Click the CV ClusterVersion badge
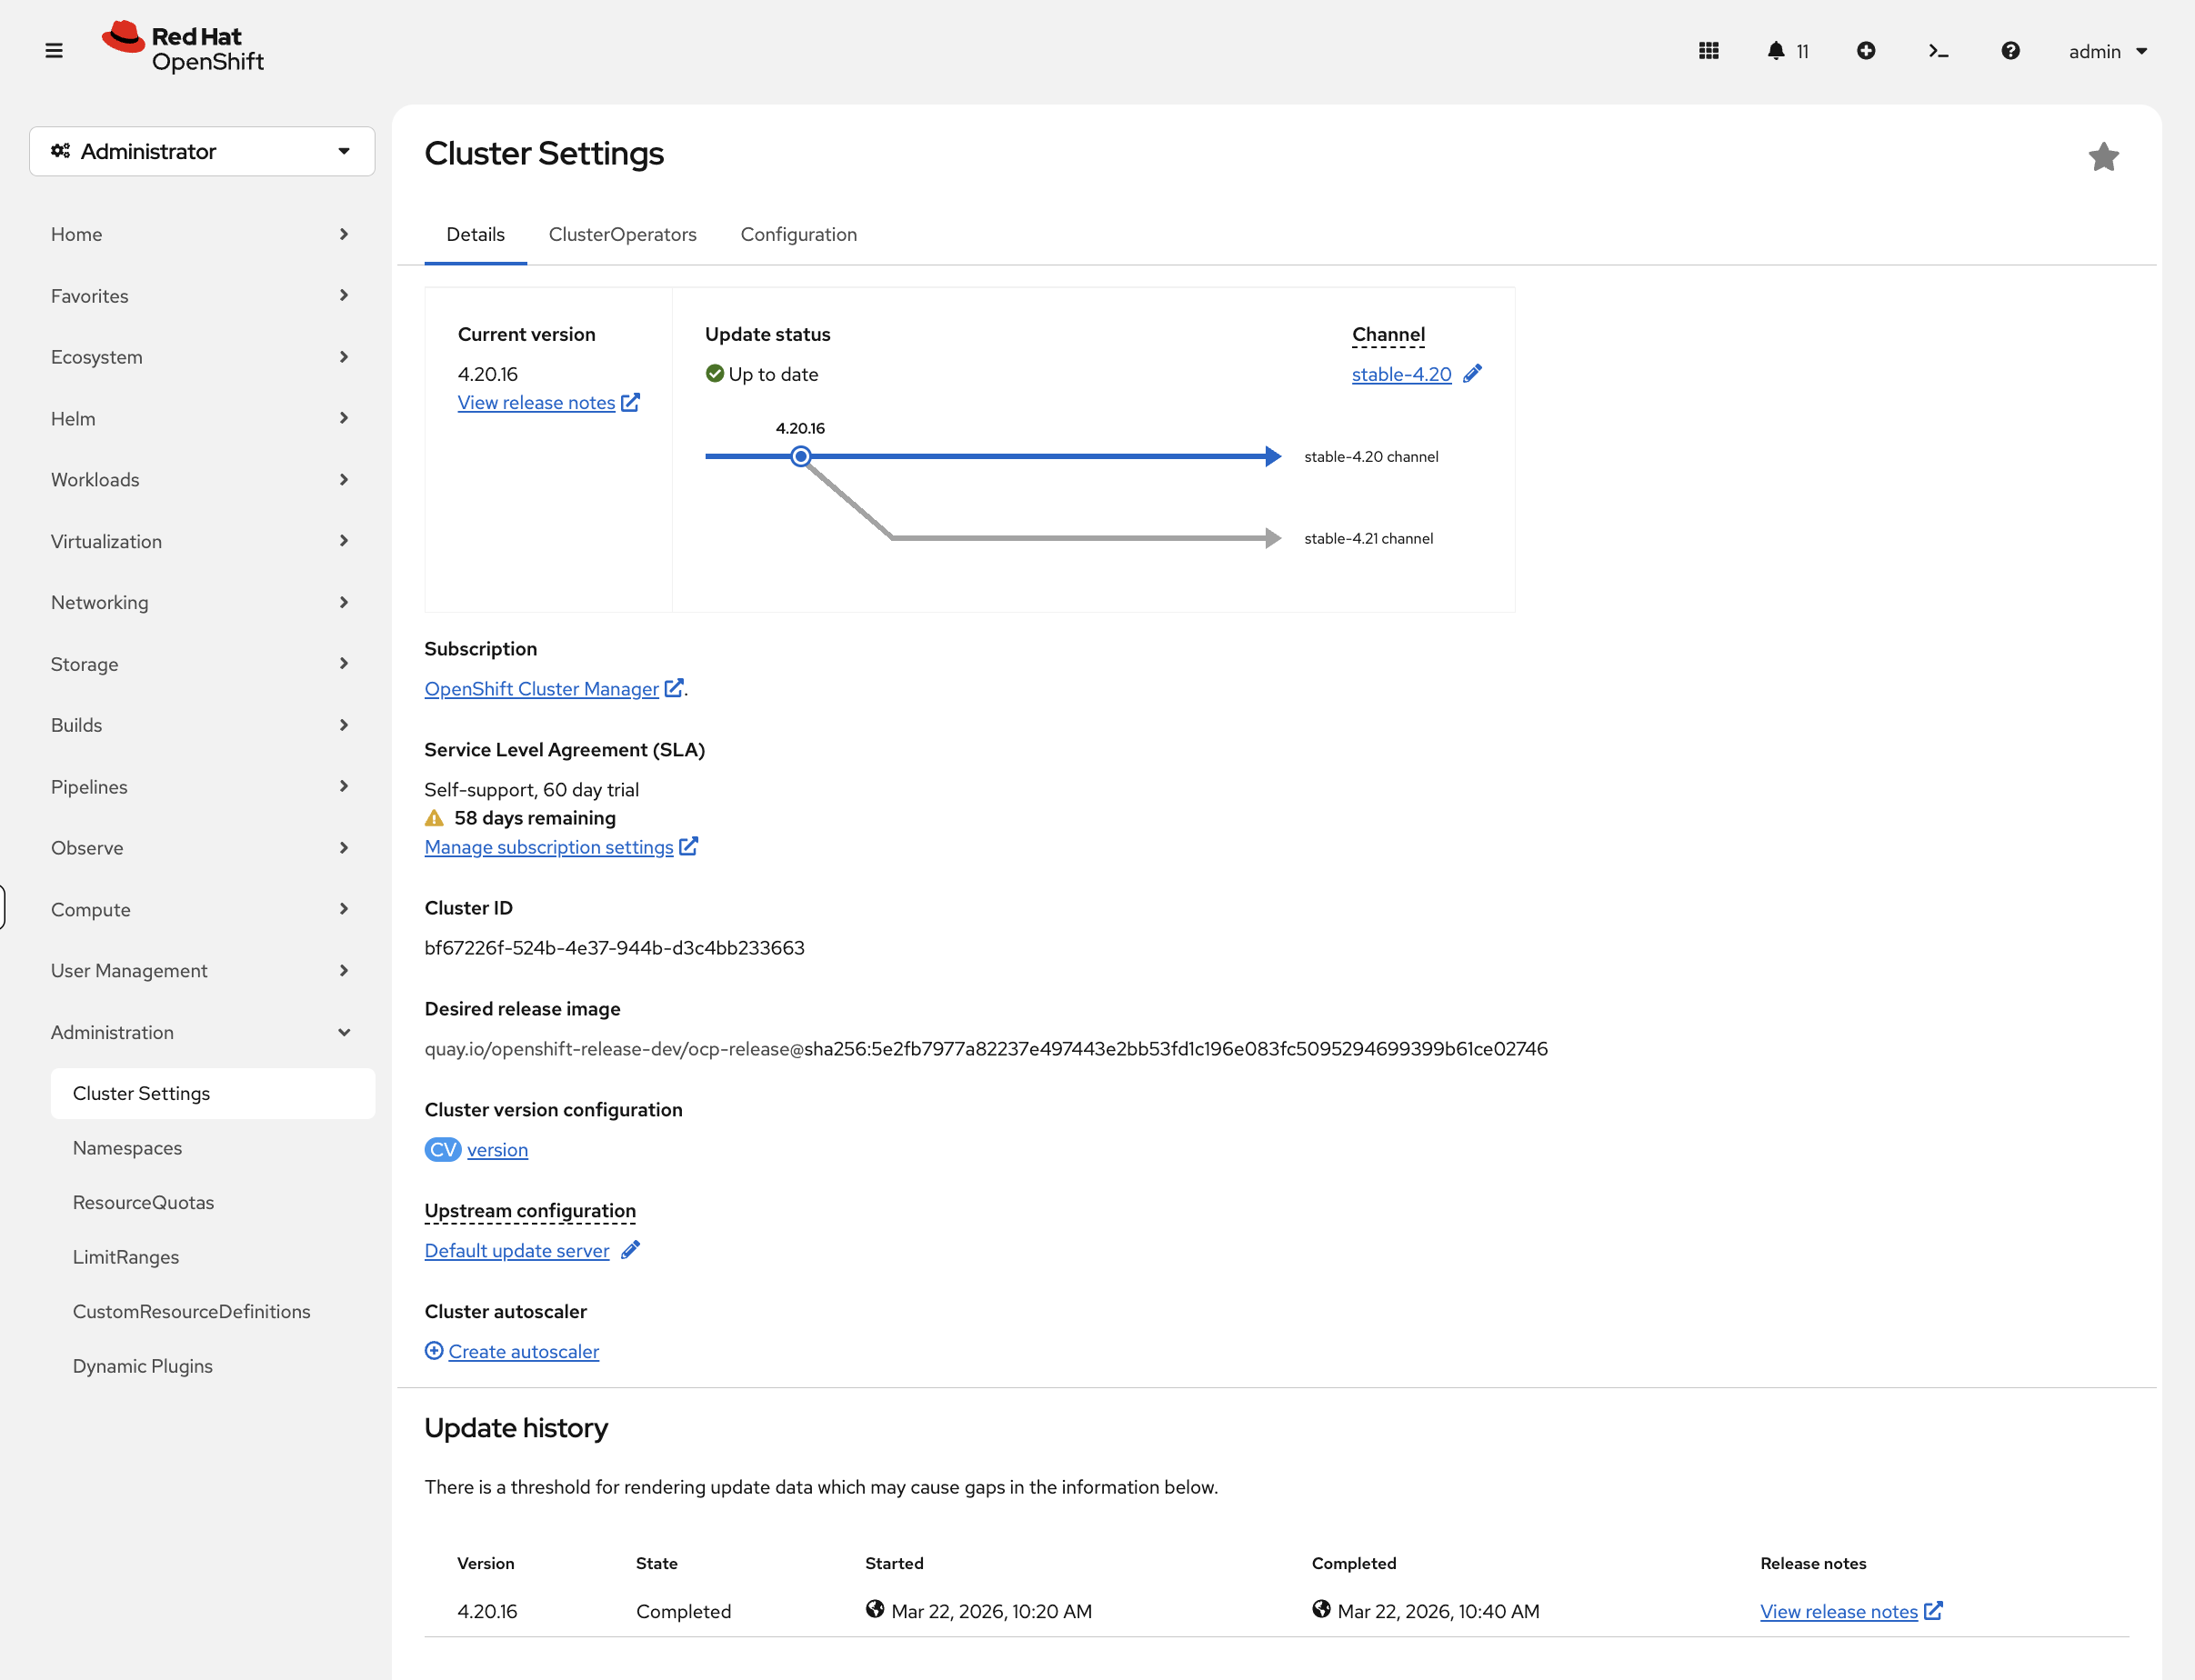This screenshot has height=1680, width=2195. tap(442, 1149)
